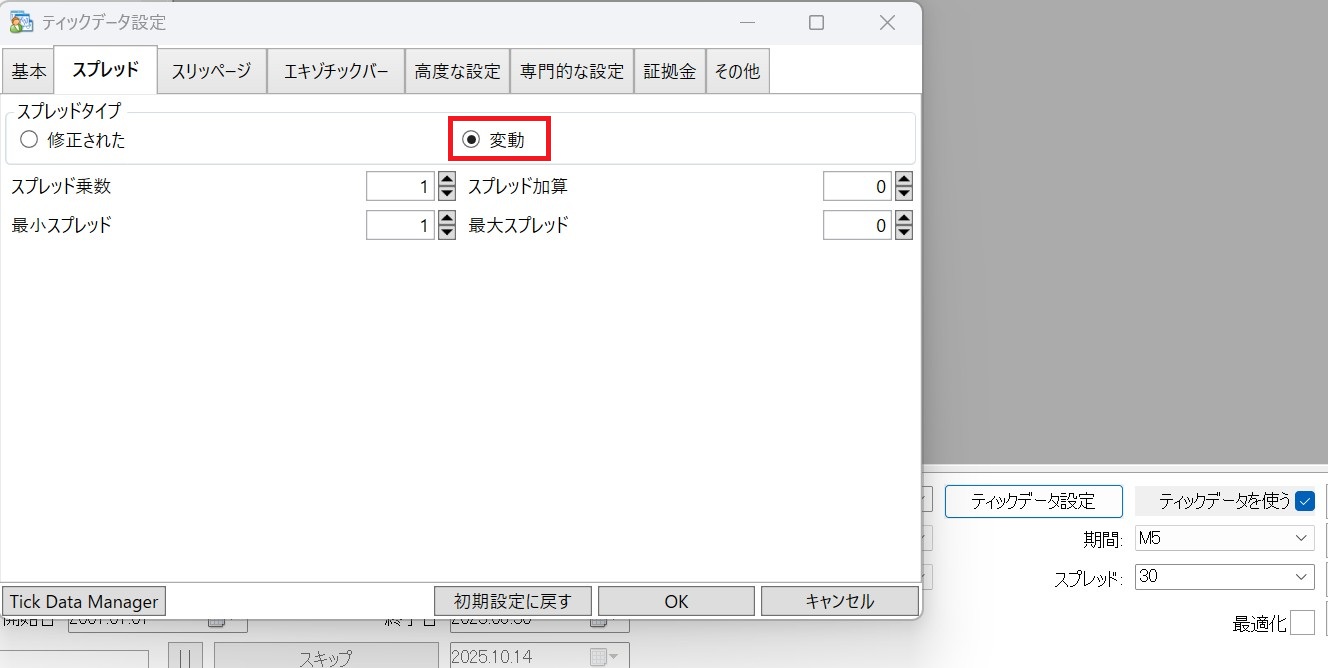Viewport: 1328px width, 668px height.
Task: Open the 証拠金 tab
Action: (x=669, y=71)
